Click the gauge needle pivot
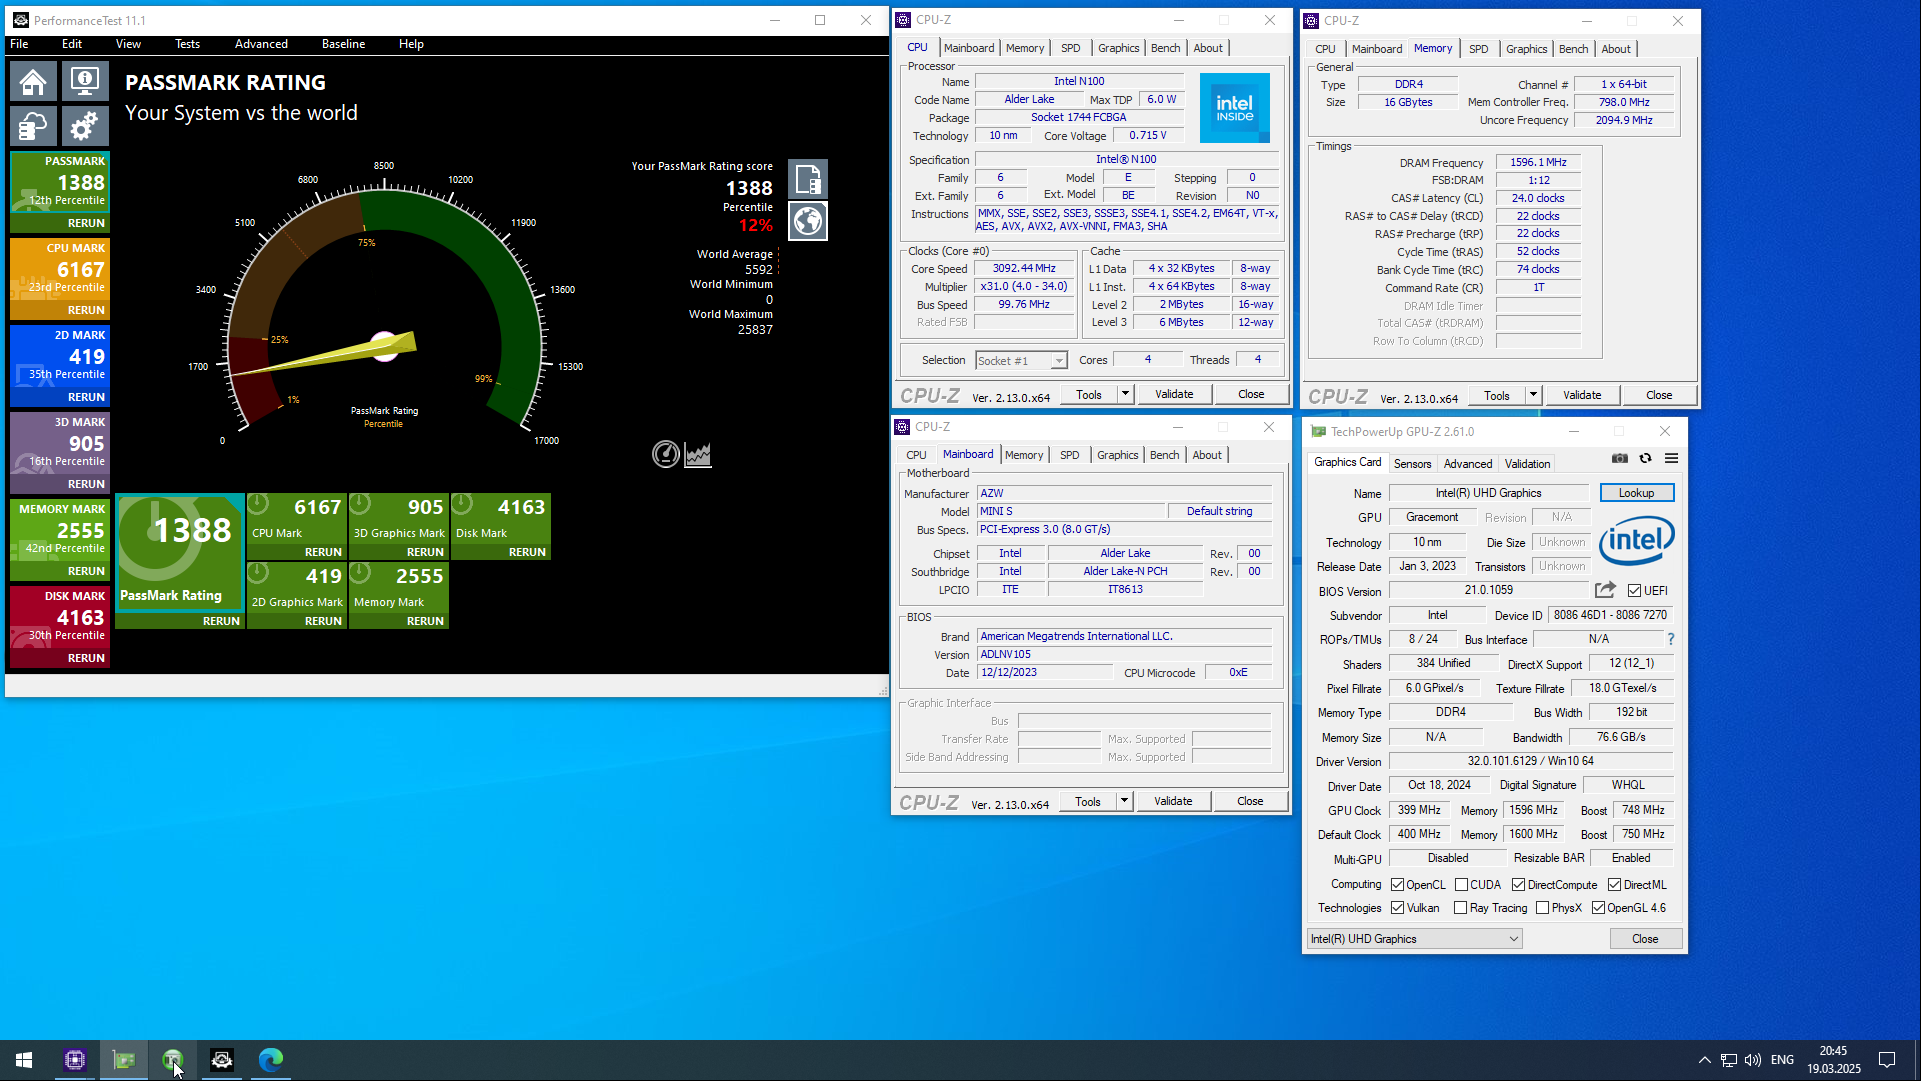The width and height of the screenshot is (1921, 1081). (384, 345)
